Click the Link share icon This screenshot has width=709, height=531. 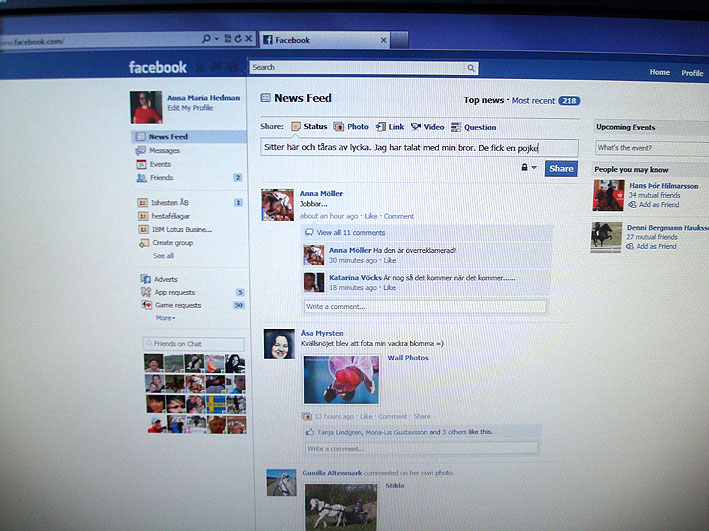tap(381, 127)
